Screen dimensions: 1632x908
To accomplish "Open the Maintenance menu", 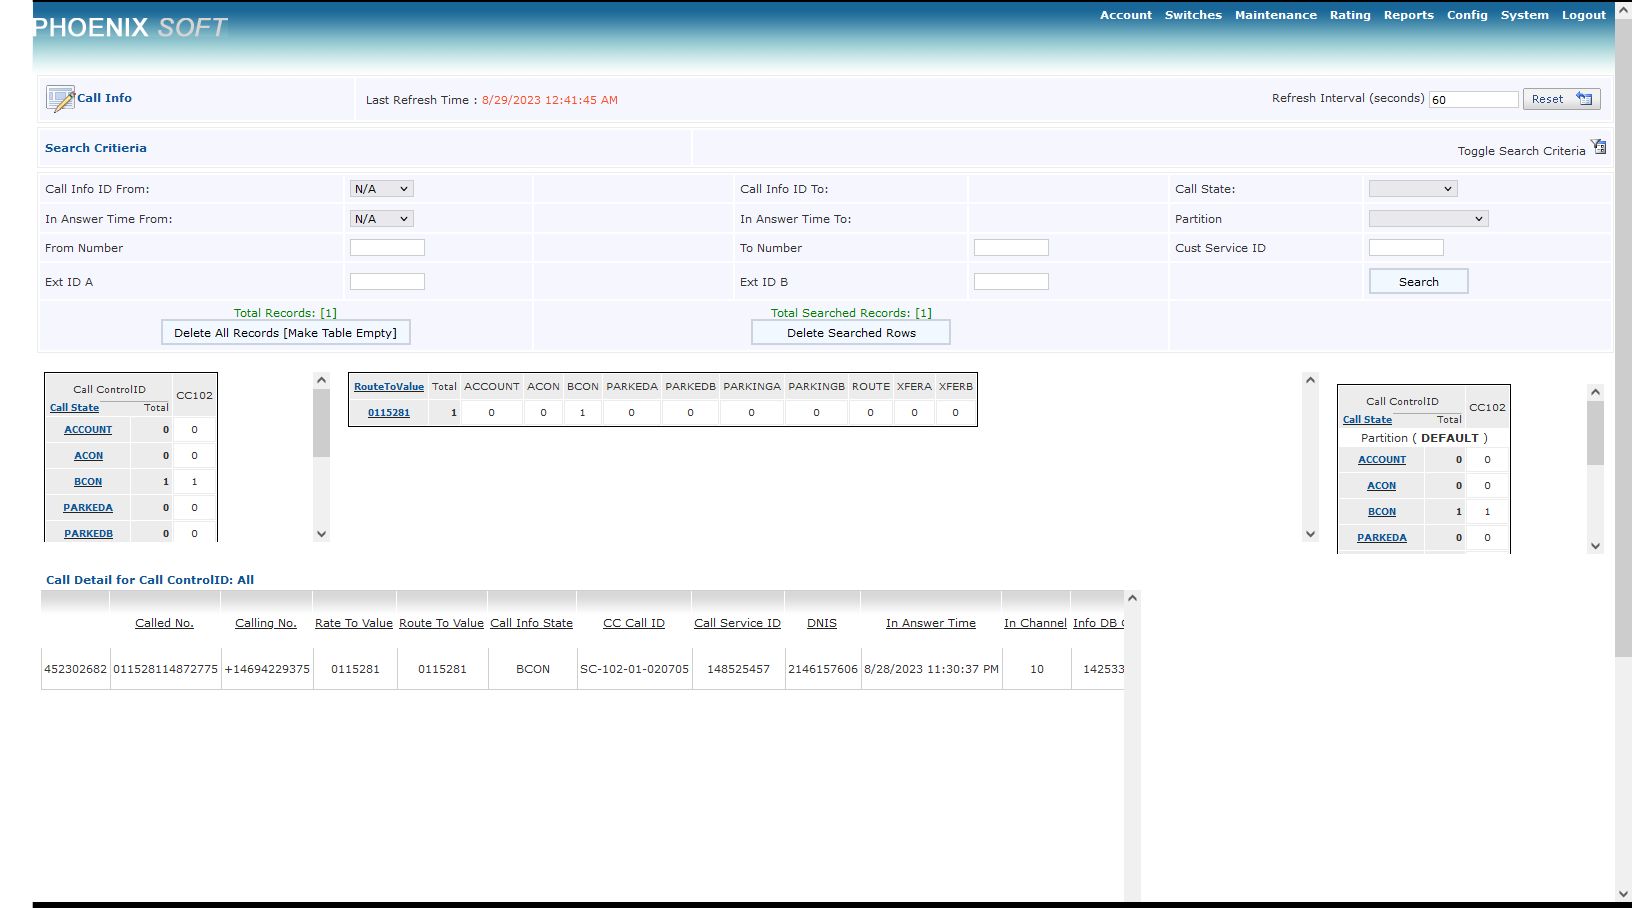I will (1275, 15).
